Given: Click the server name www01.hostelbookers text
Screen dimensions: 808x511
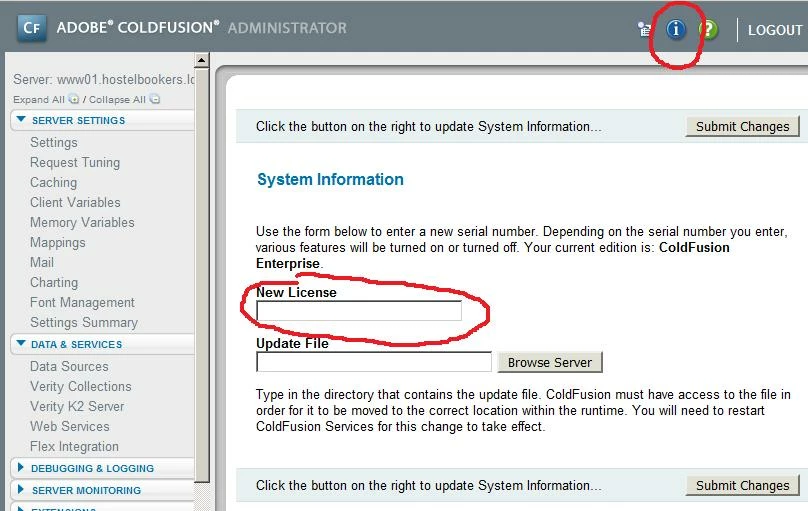Looking at the screenshot, I should (125, 79).
